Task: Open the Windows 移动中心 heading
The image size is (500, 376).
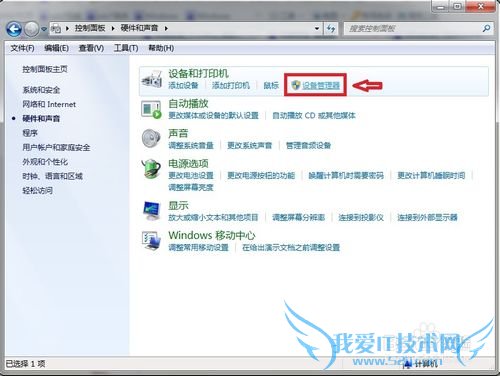Action: (212, 236)
